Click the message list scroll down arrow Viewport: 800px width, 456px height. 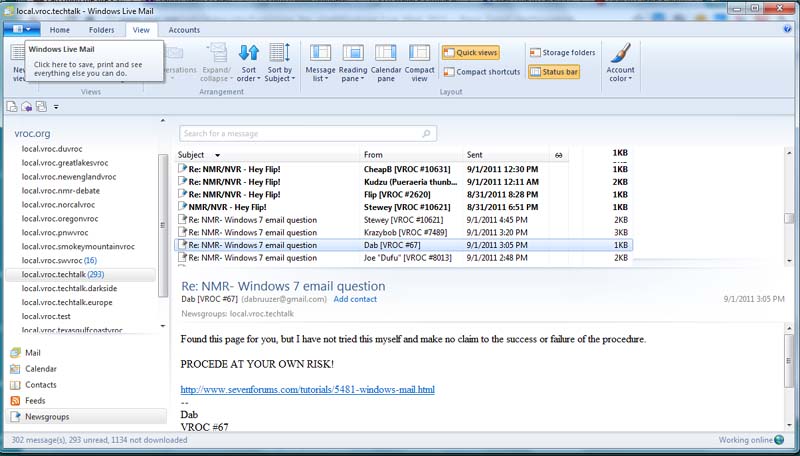[x=789, y=261]
